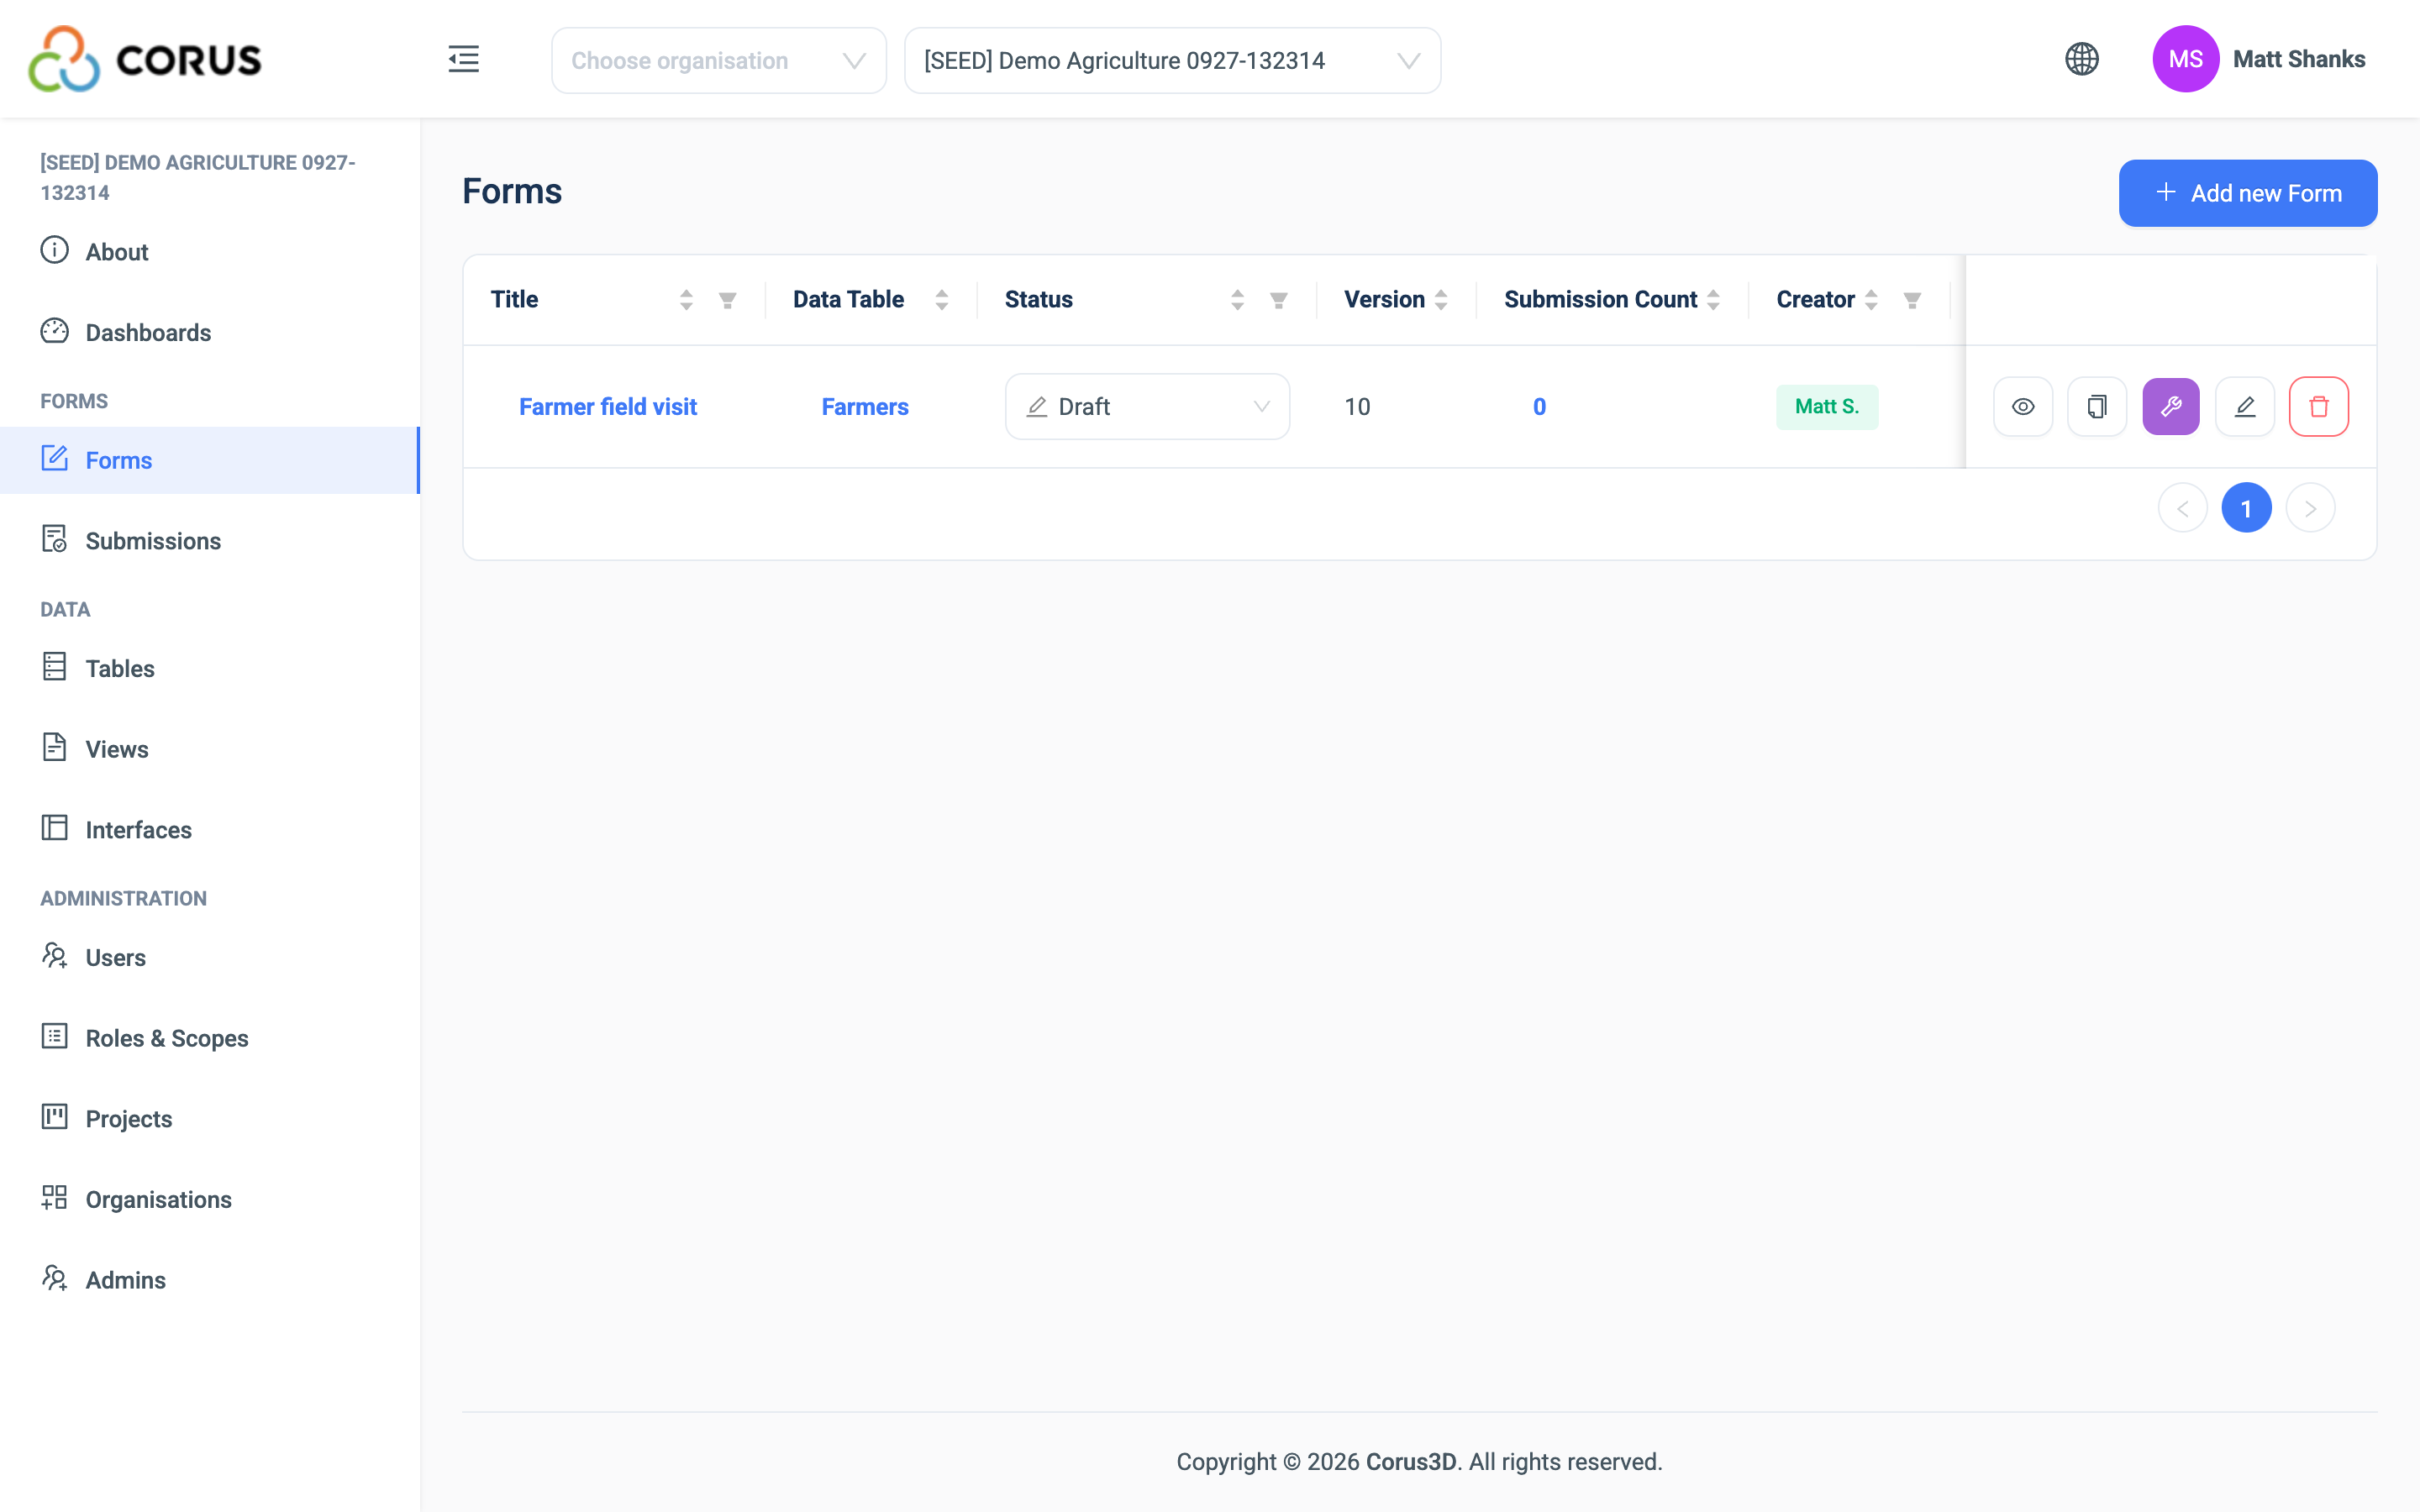Open the Choose organisation dropdown
The height and width of the screenshot is (1512, 2420).
(x=718, y=61)
